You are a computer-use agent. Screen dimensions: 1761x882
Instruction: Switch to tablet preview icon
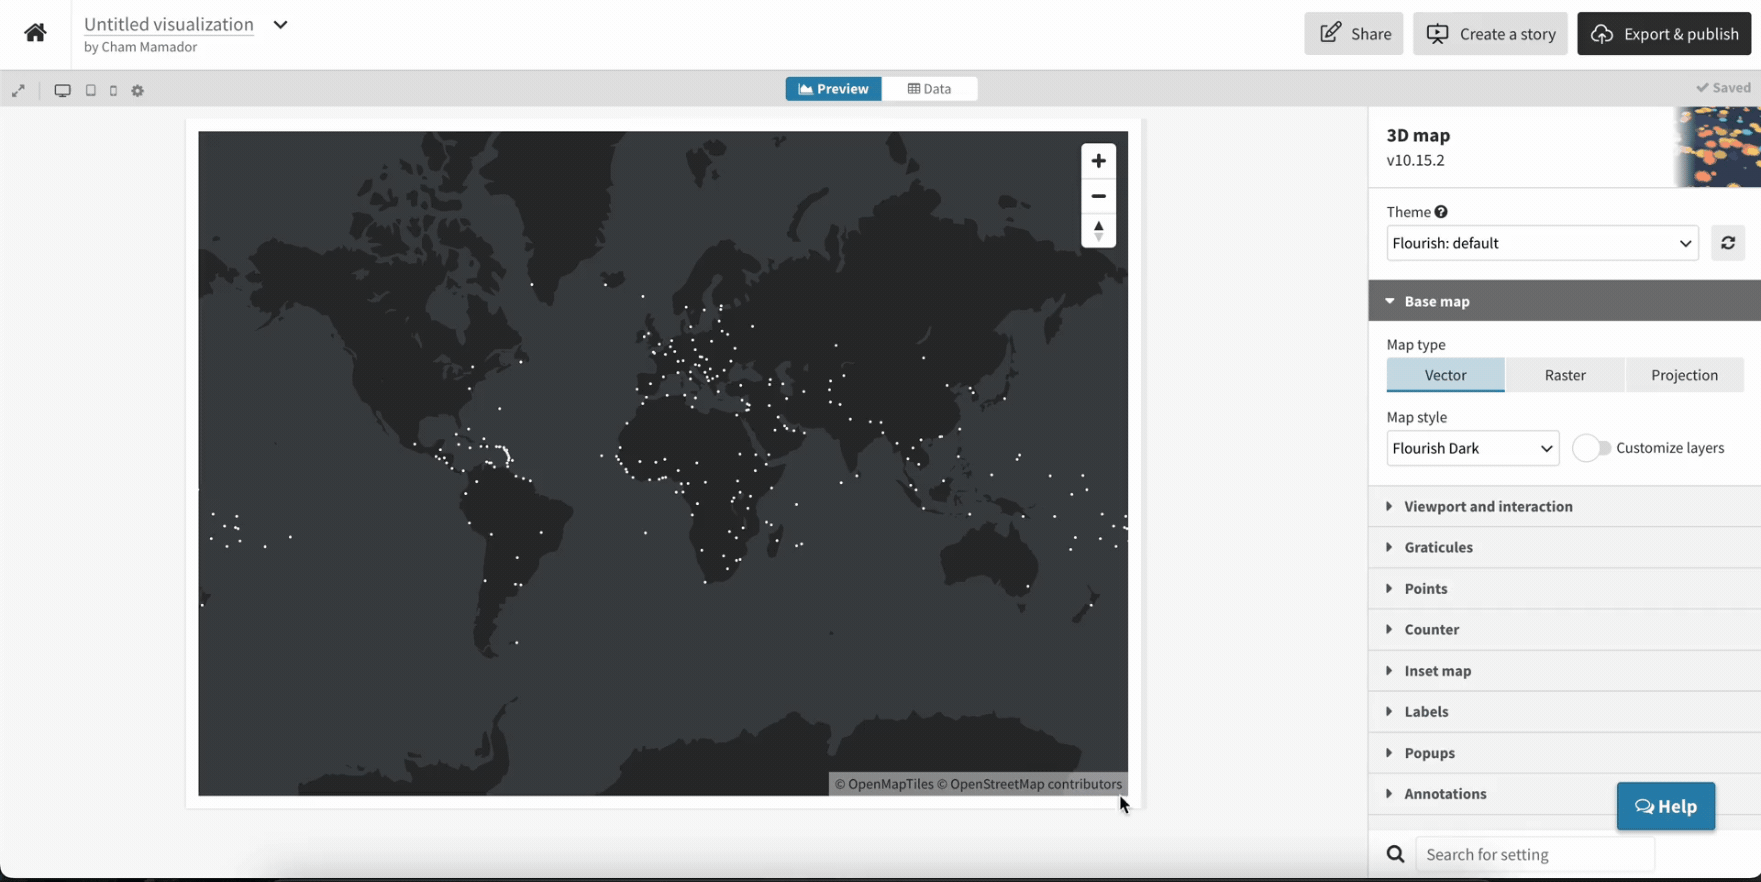[x=91, y=90]
